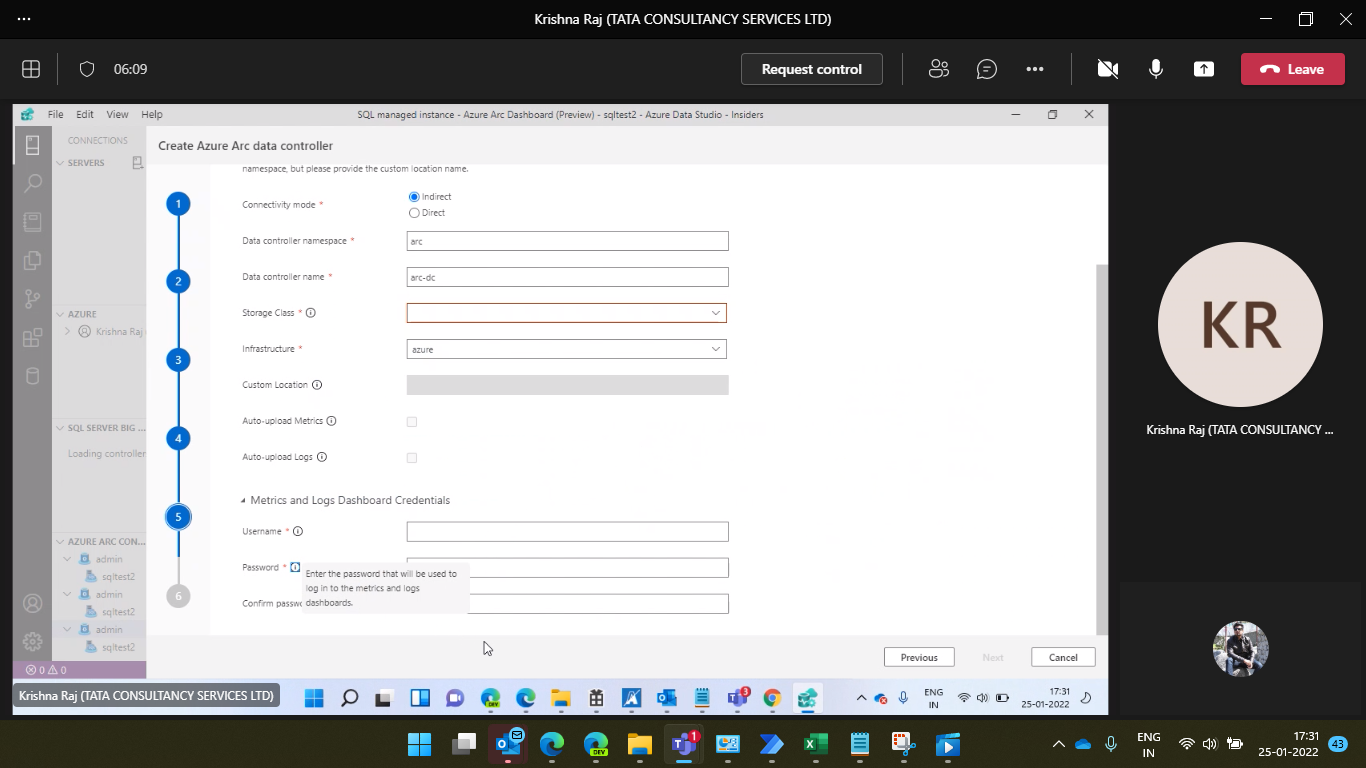The width and height of the screenshot is (1366, 768).
Task: Open the meeting chat in Teams
Action: 986,69
